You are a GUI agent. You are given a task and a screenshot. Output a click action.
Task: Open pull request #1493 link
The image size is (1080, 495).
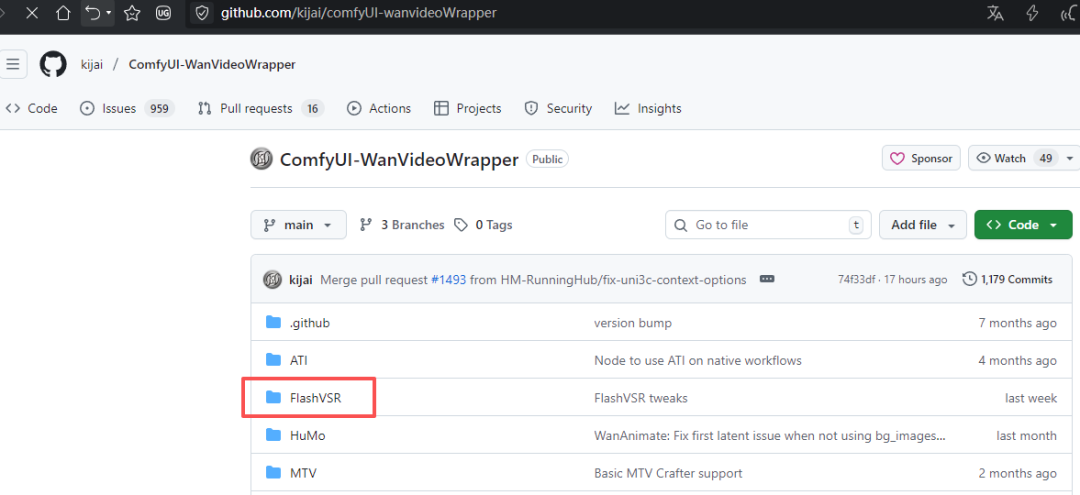(448, 280)
